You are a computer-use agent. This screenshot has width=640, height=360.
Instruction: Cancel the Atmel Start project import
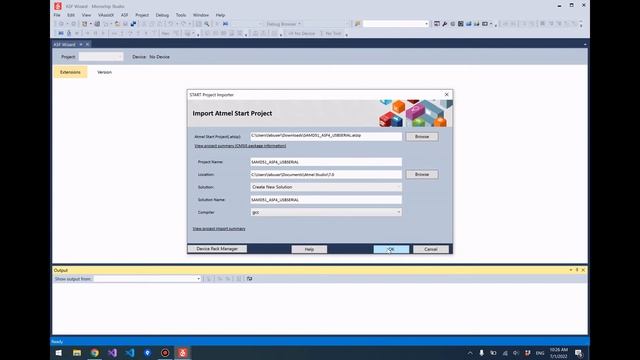(x=431, y=249)
